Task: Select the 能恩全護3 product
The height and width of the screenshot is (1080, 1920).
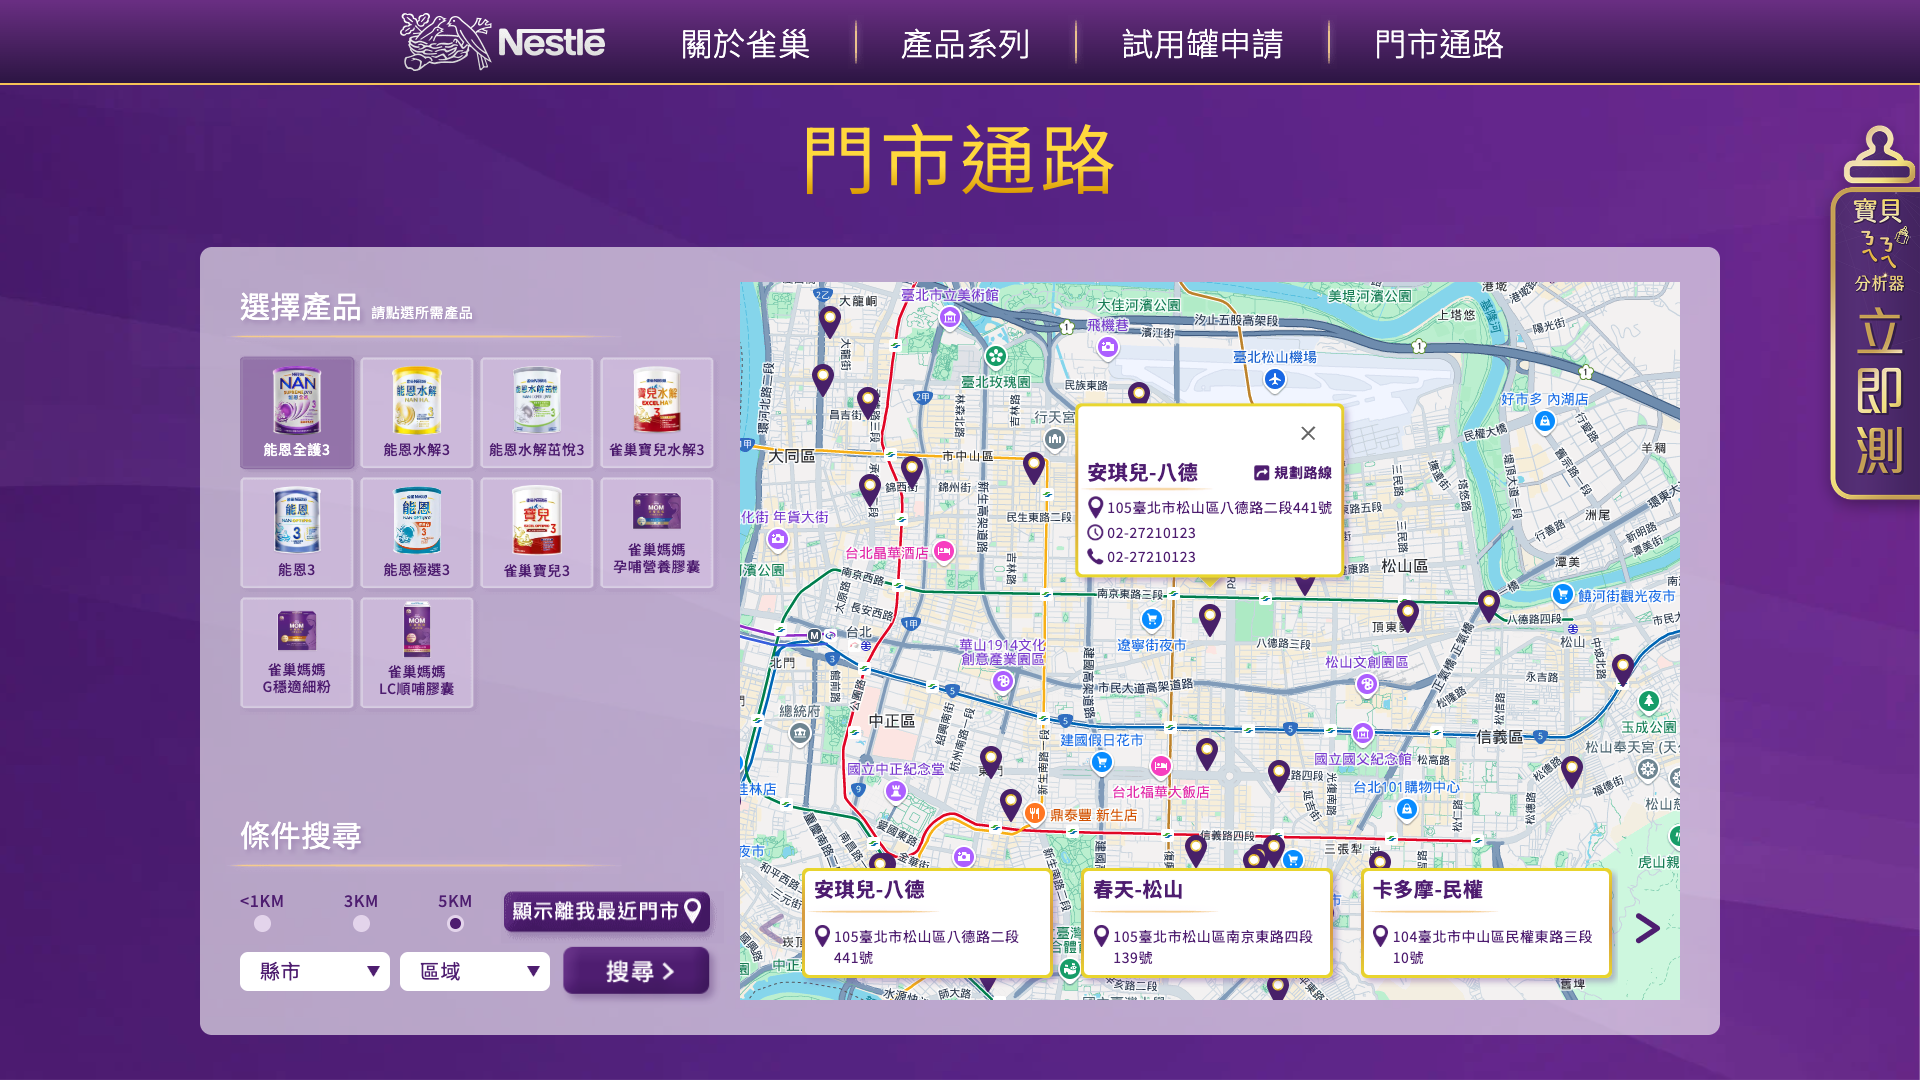Action: (x=297, y=412)
